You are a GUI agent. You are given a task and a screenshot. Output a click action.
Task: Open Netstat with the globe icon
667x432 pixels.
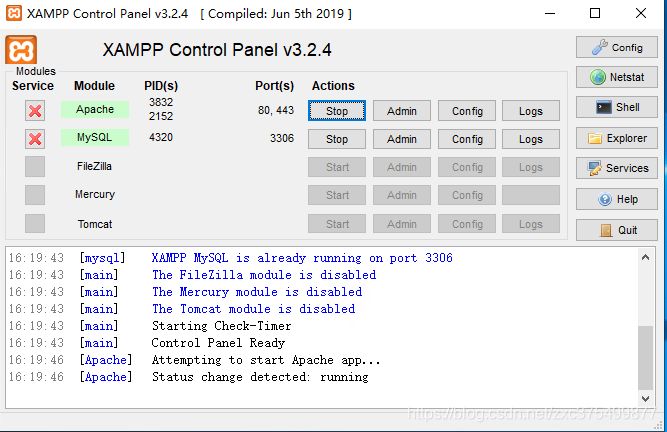[x=617, y=77]
